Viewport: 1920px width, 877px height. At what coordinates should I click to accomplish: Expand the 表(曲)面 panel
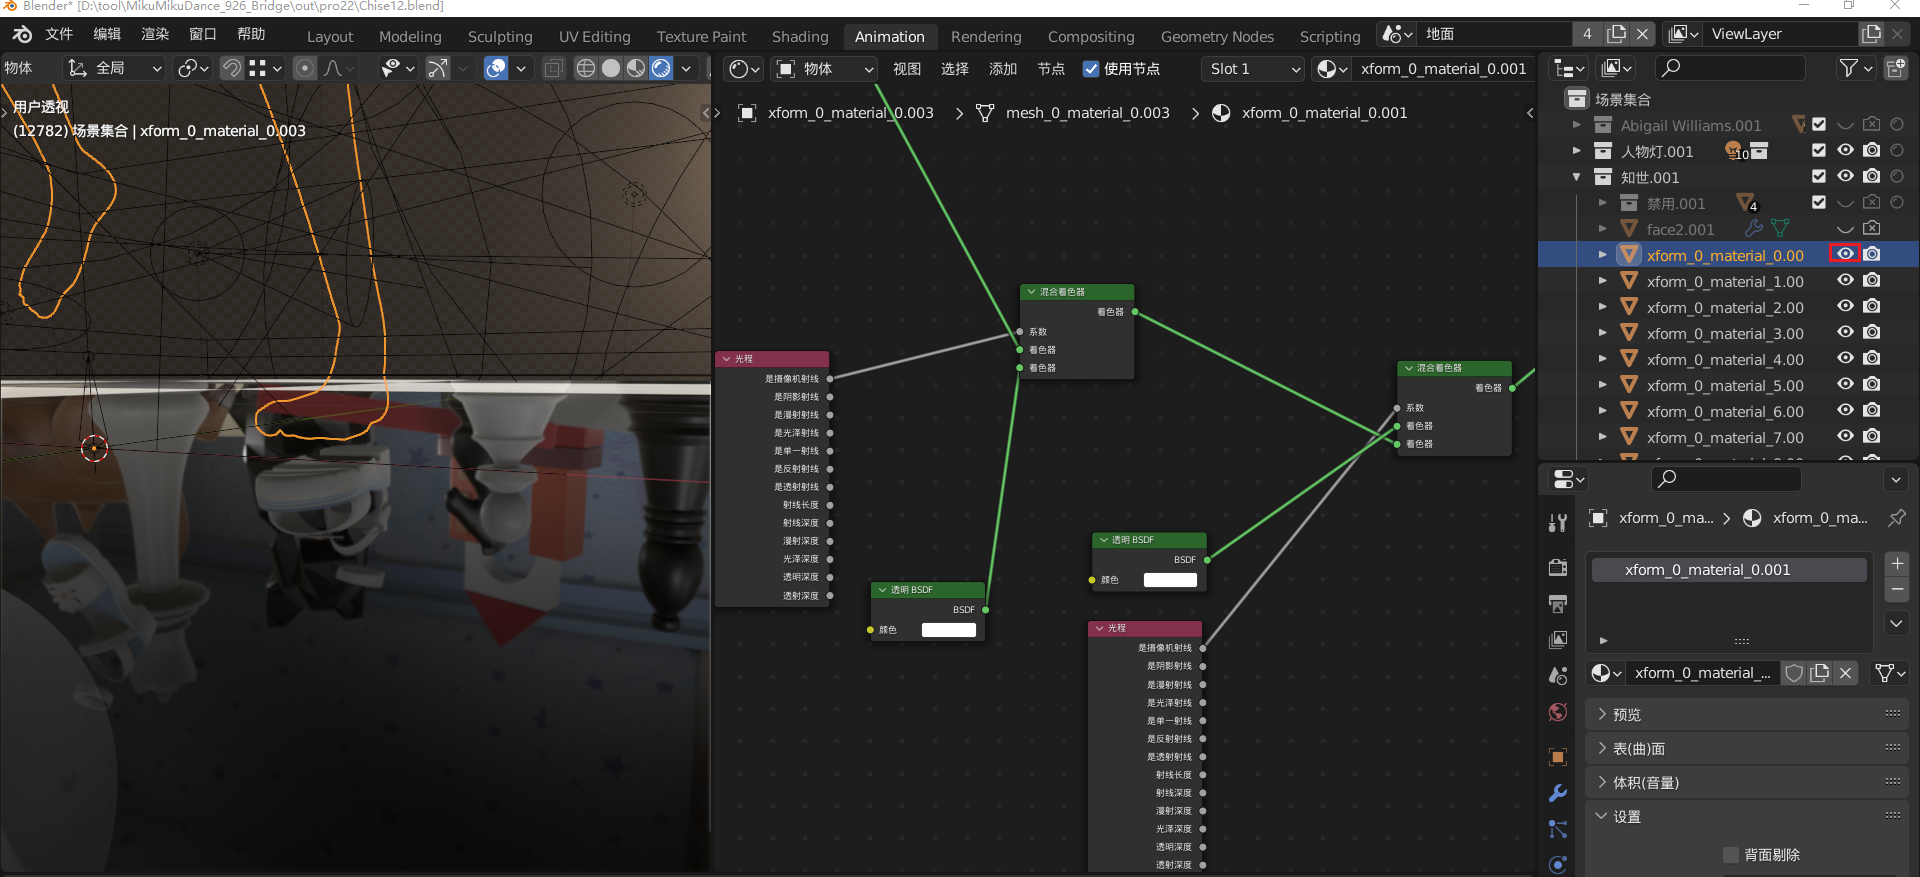pos(1747,748)
